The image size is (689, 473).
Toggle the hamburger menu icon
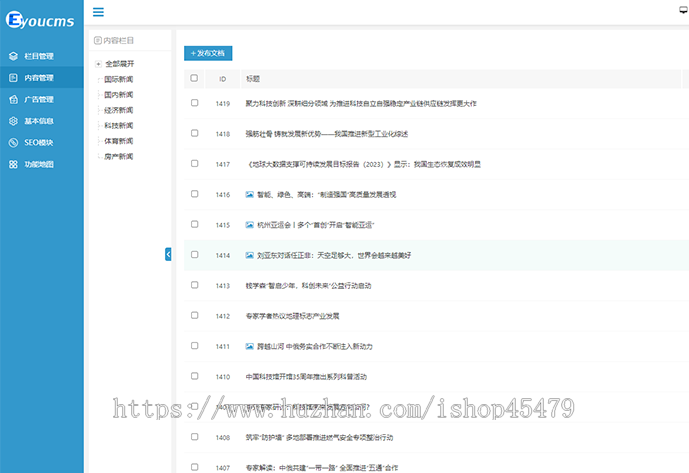click(x=98, y=12)
